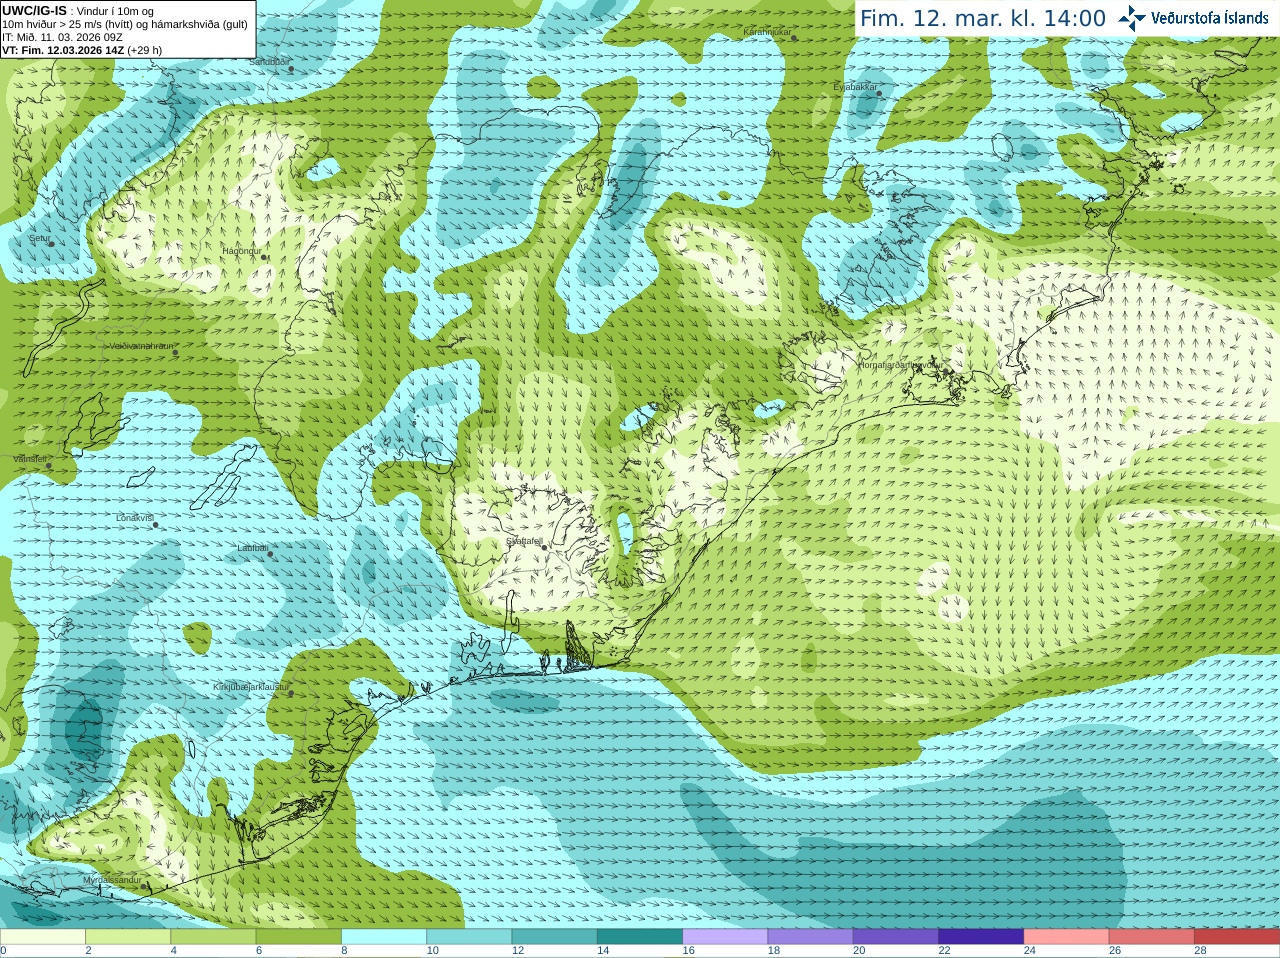Screen dimensions: 1280x958
Task: Click the Kirkjubæjarklaustur place label
Action: pyautogui.click(x=251, y=687)
